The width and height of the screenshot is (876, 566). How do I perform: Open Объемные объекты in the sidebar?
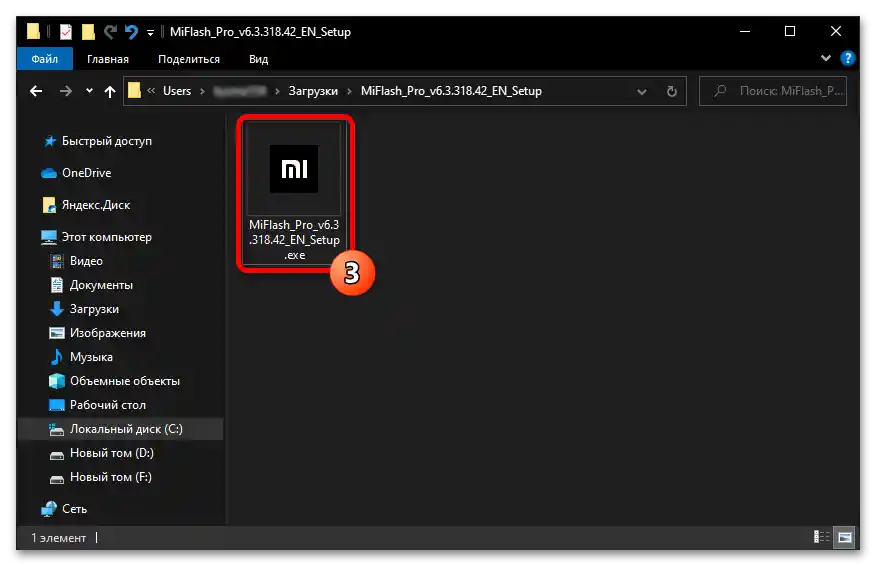tap(125, 381)
